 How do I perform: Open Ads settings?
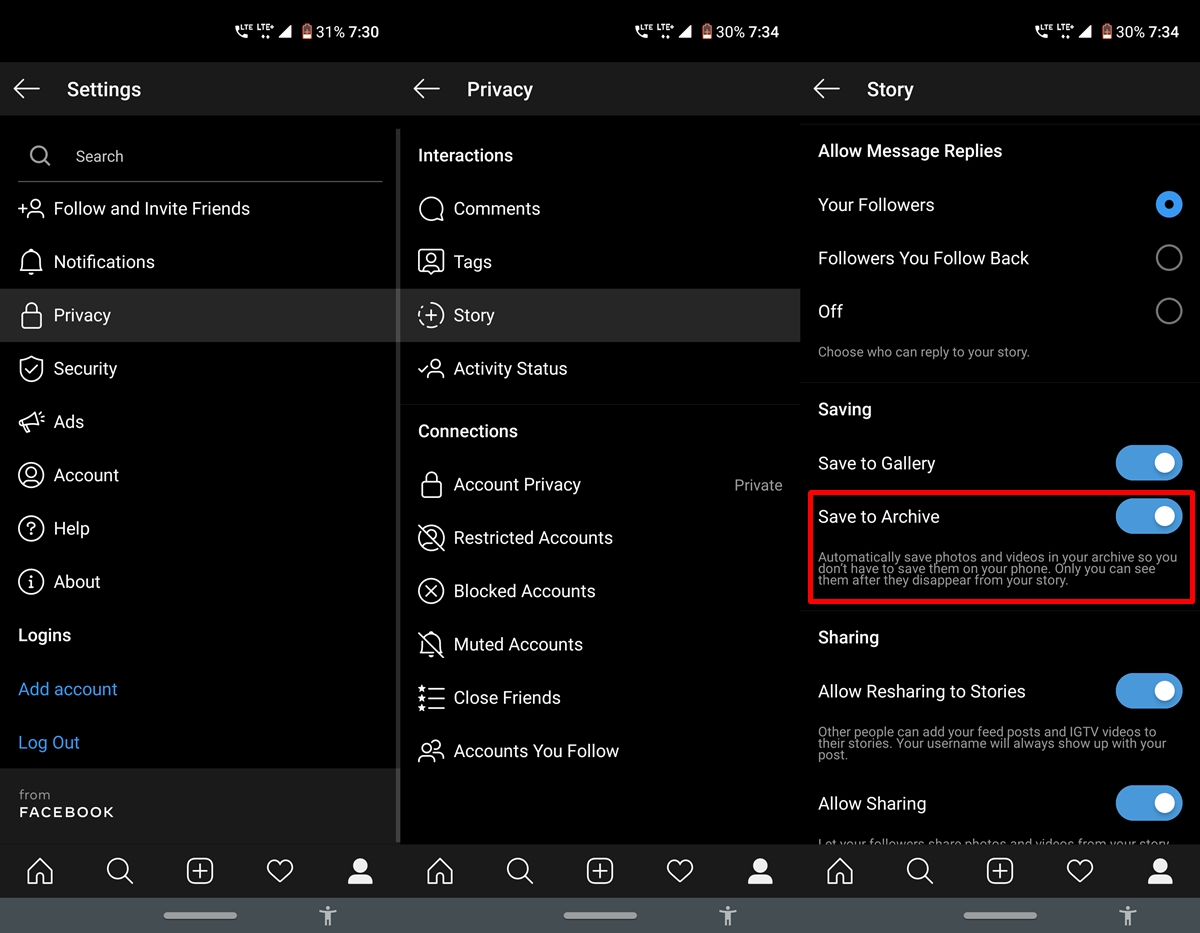point(200,422)
